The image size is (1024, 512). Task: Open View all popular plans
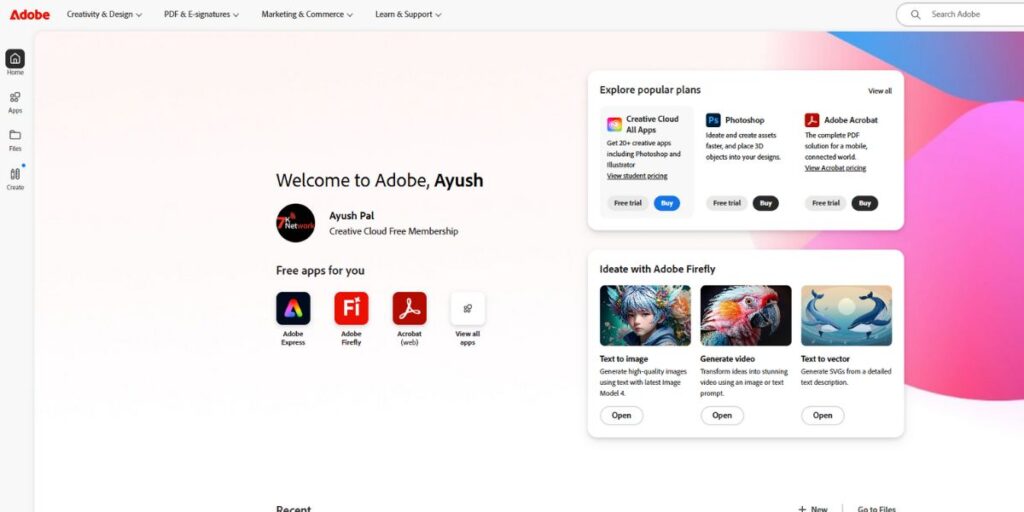880,91
